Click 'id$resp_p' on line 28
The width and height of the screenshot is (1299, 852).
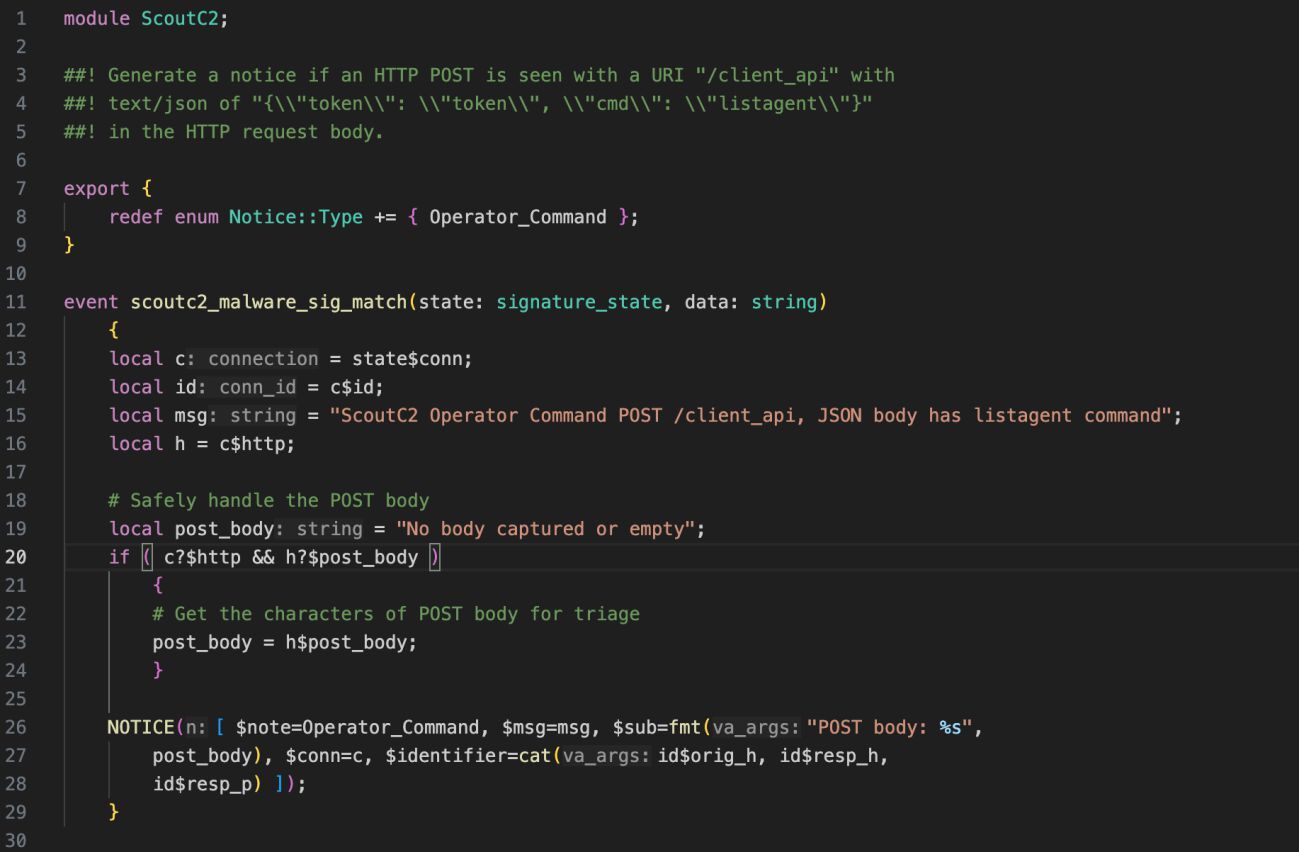coord(203,784)
